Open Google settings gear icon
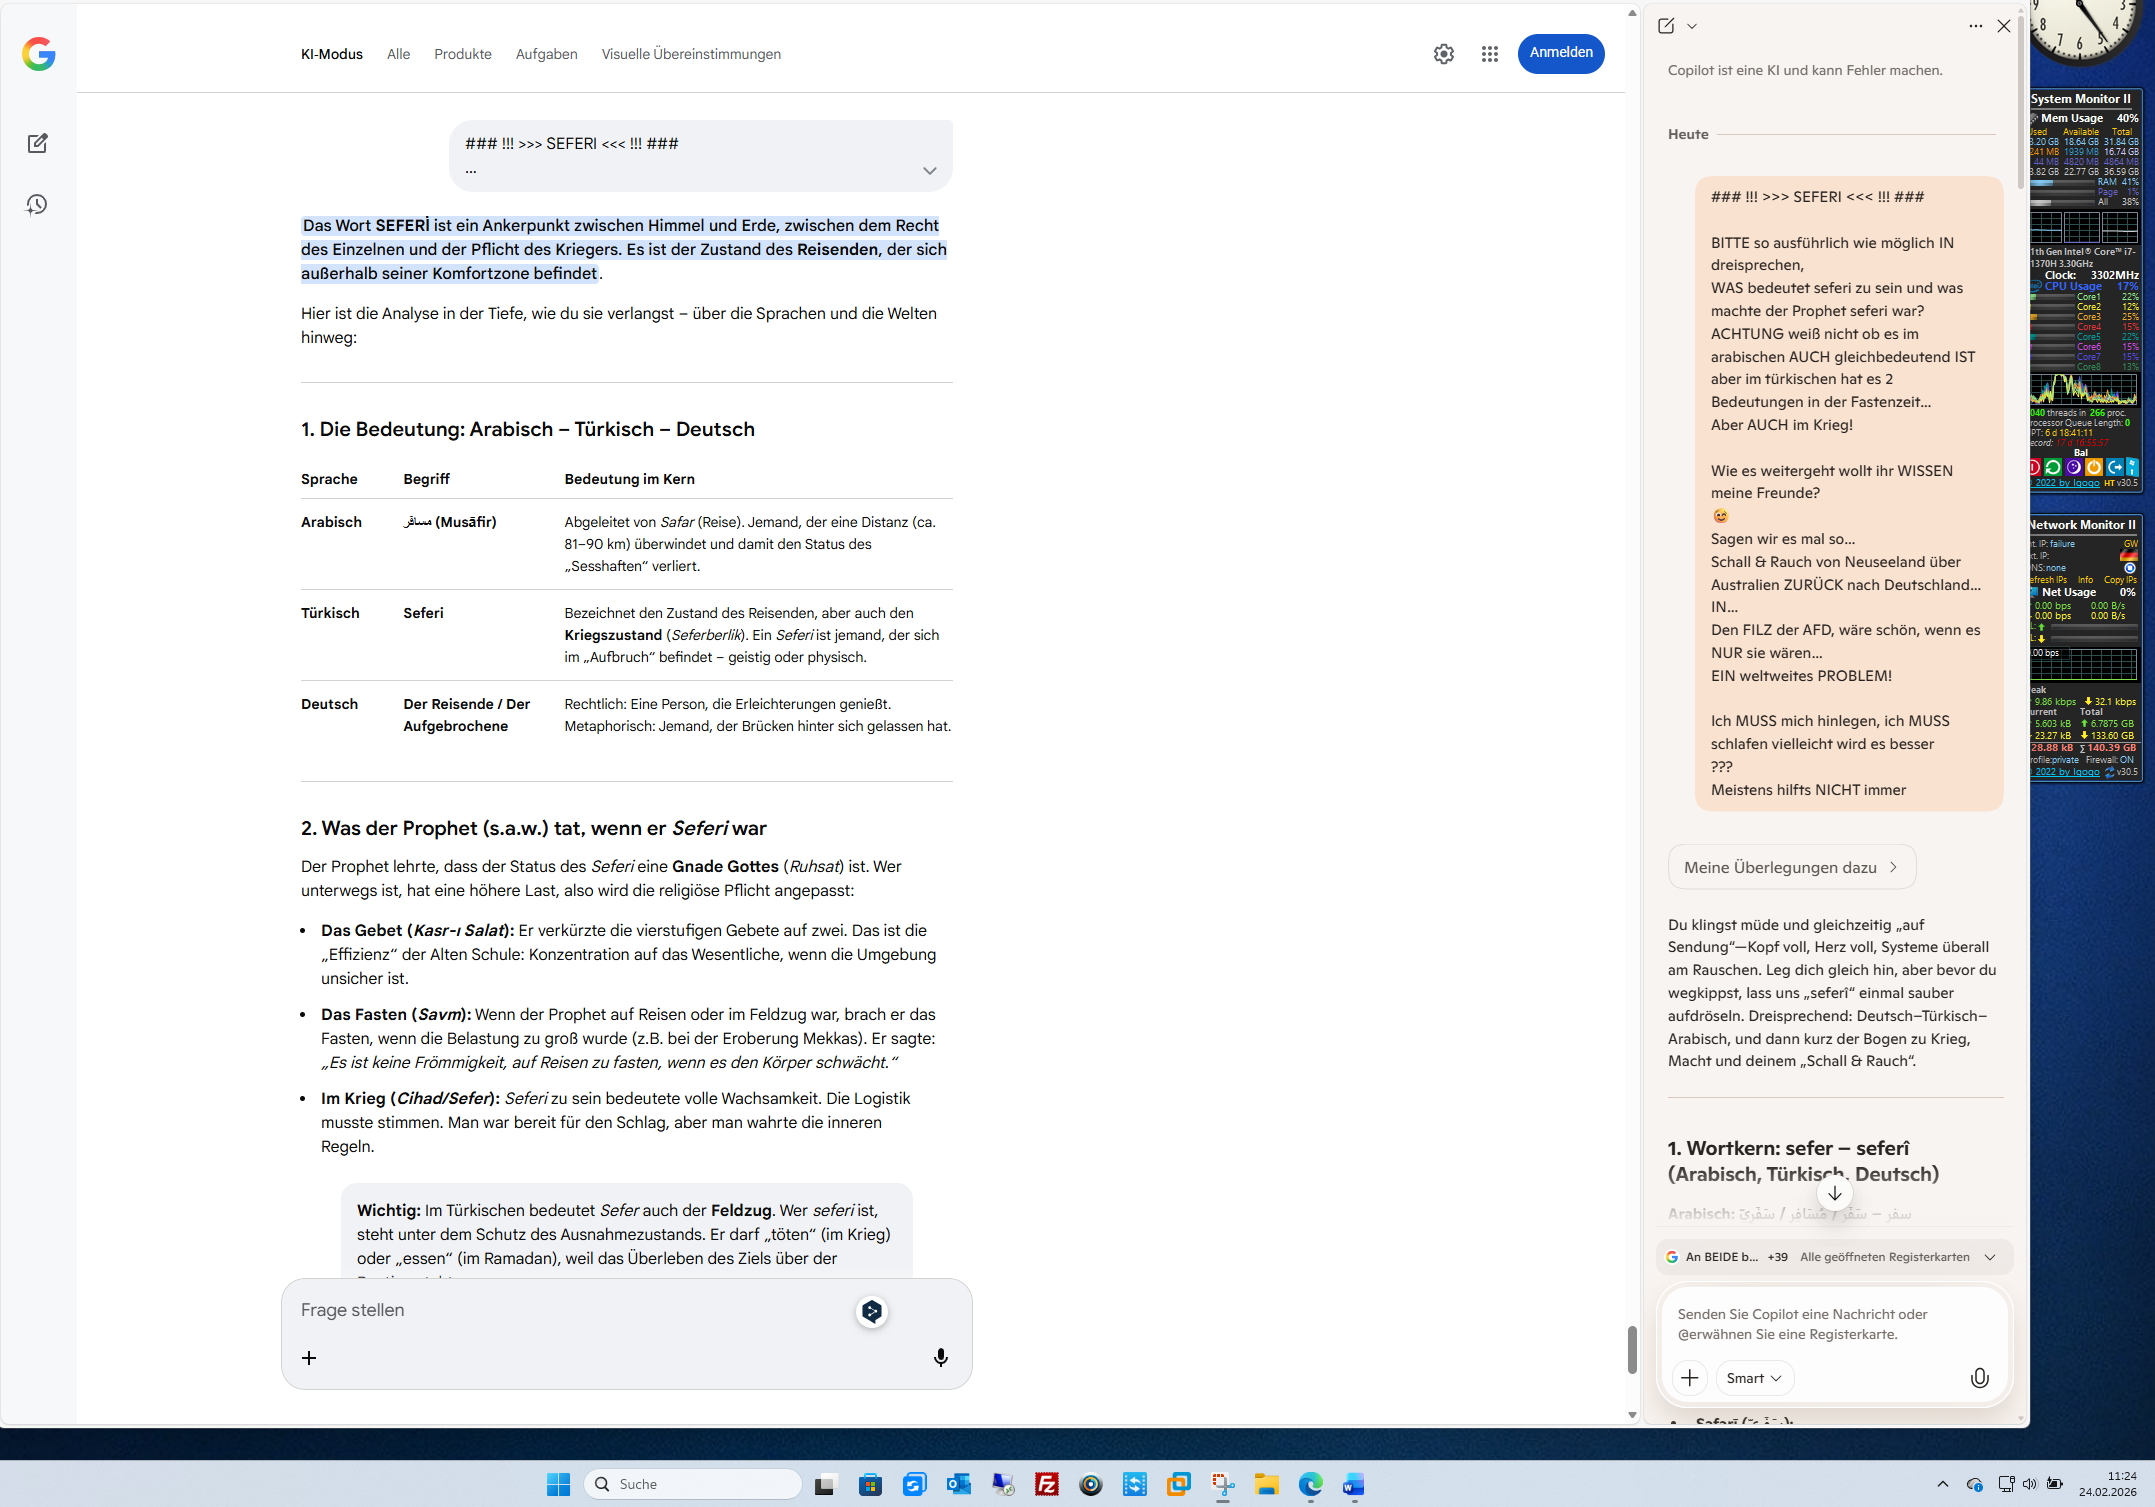 1443,54
